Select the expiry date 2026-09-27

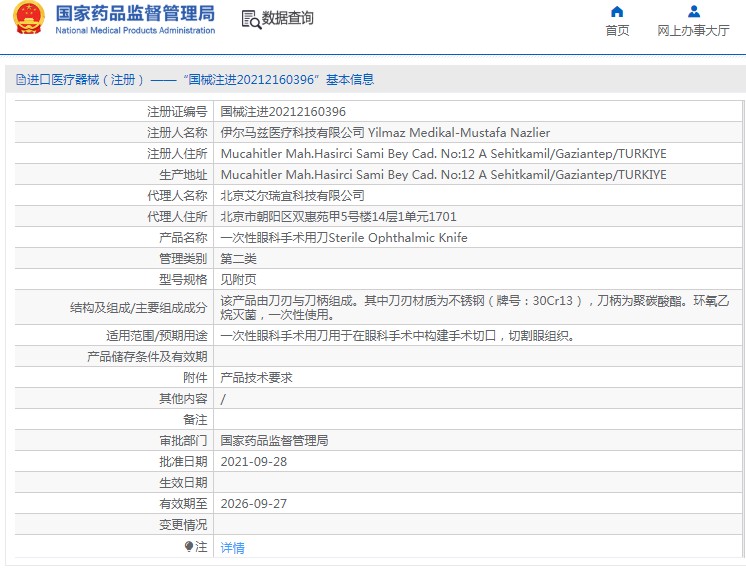point(254,504)
